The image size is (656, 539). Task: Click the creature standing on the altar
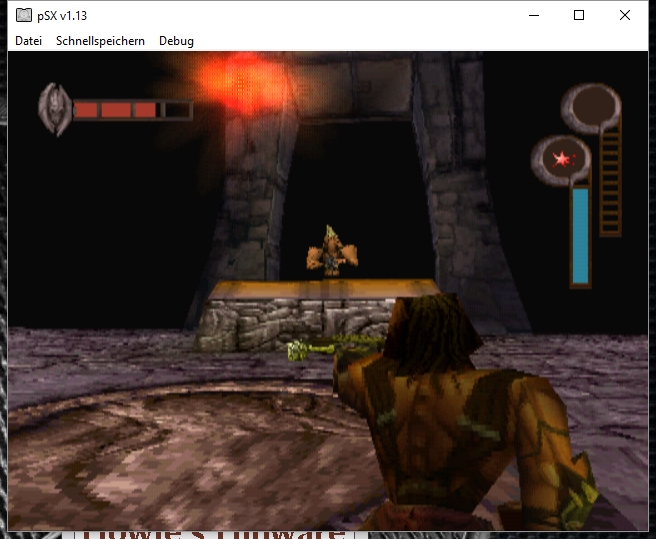point(332,252)
